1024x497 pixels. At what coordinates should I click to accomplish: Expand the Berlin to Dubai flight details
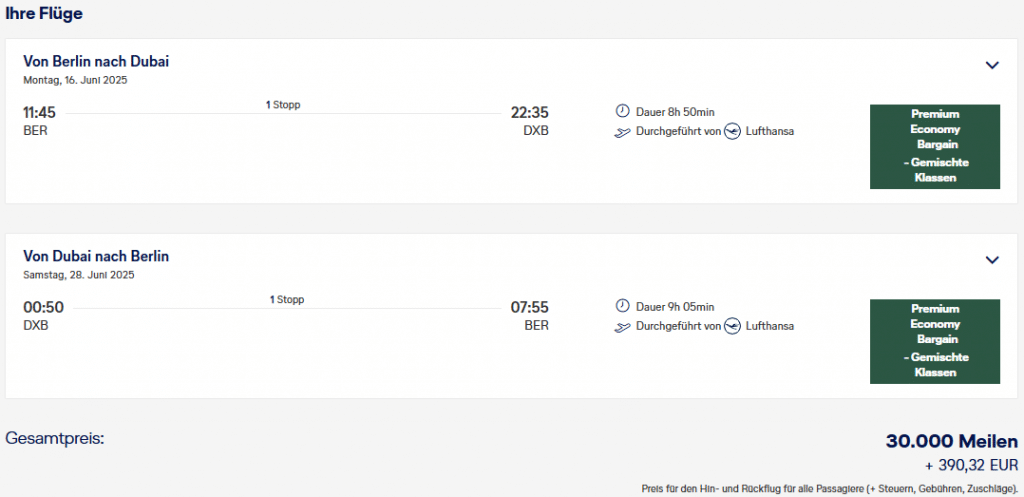click(x=992, y=65)
